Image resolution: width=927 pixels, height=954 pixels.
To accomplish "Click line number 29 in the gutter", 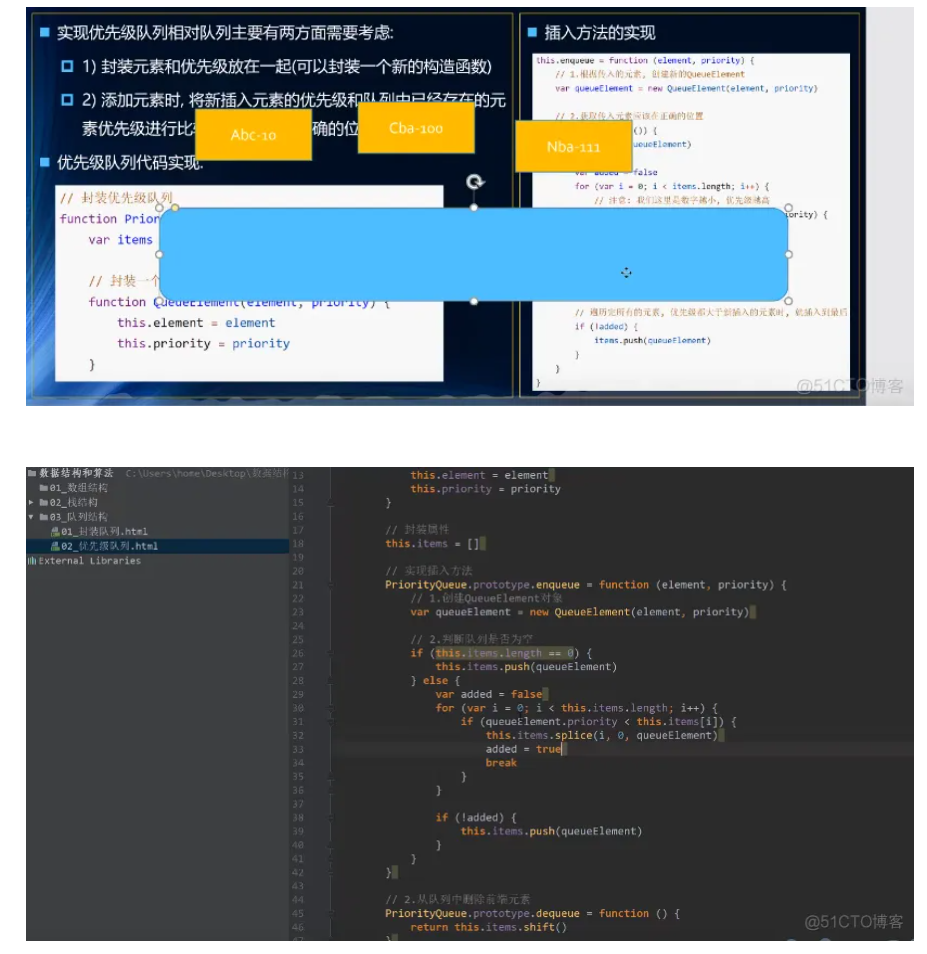I will pos(297,694).
